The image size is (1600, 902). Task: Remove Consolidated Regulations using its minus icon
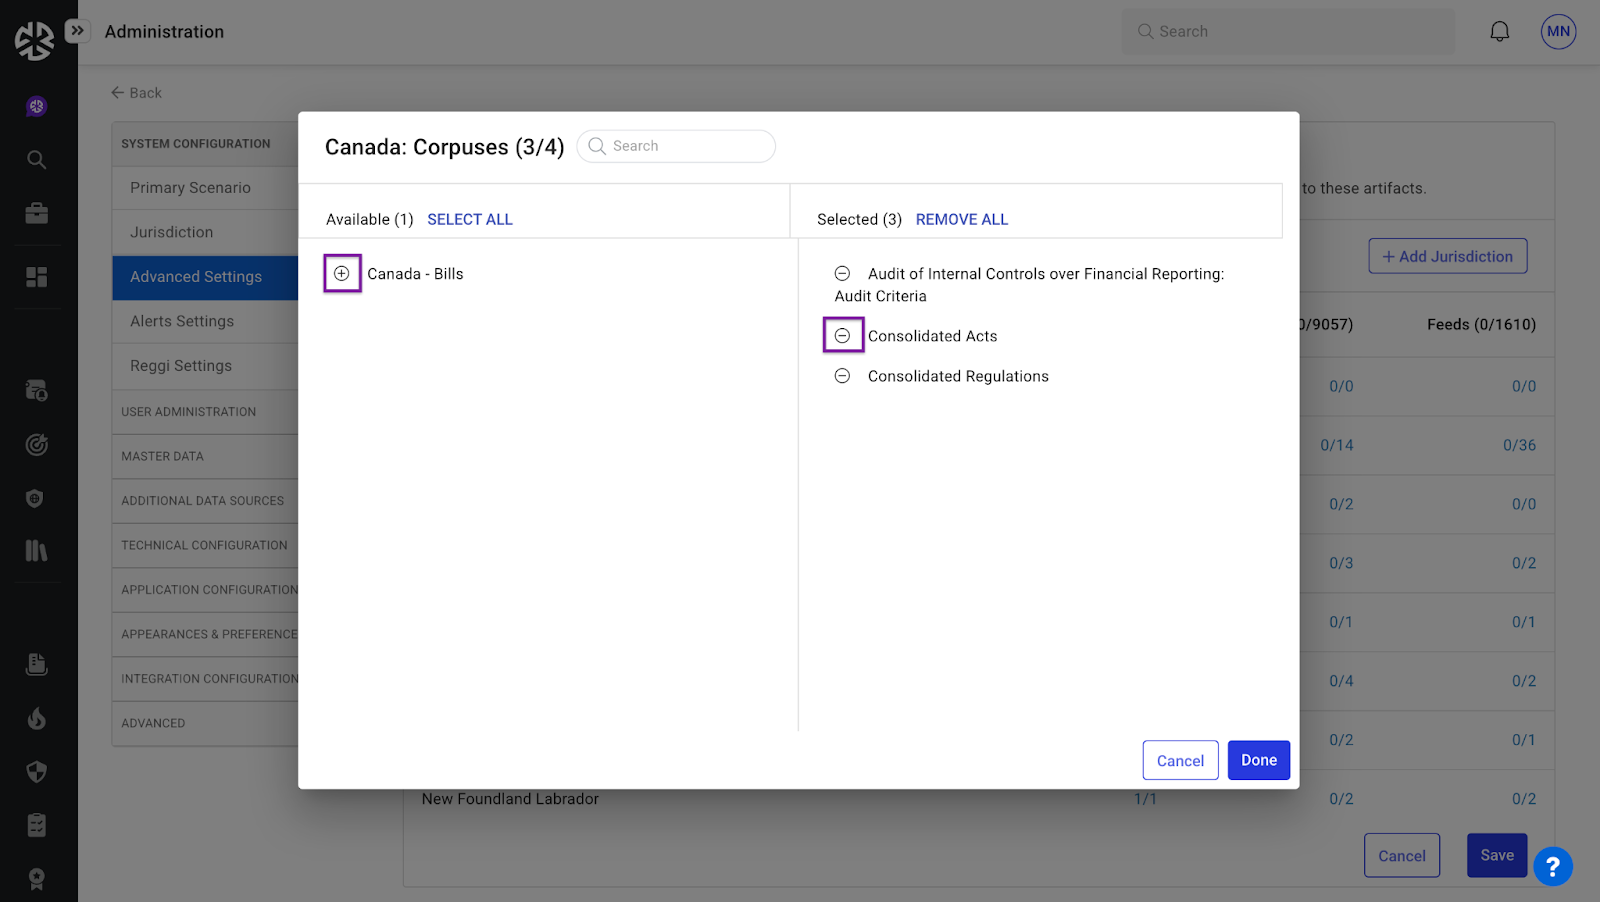point(843,376)
